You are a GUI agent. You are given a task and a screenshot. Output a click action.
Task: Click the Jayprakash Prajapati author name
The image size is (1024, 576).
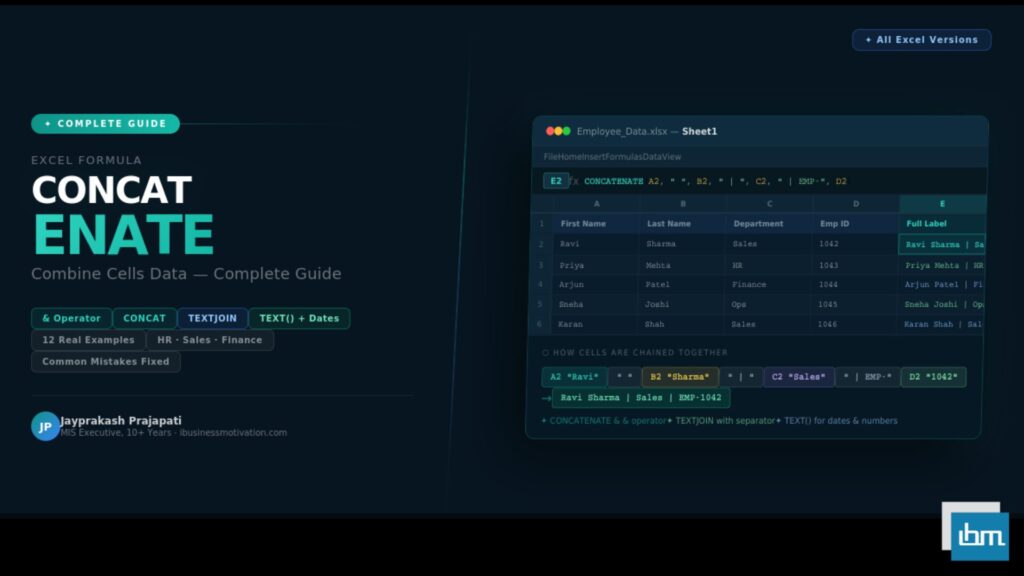(121, 421)
